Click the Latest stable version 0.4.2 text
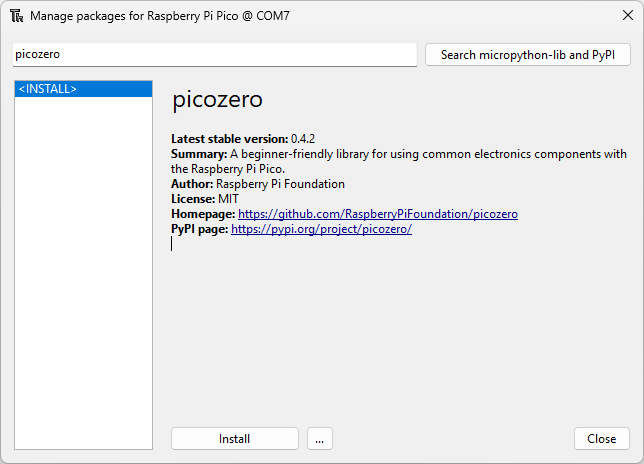 click(243, 139)
